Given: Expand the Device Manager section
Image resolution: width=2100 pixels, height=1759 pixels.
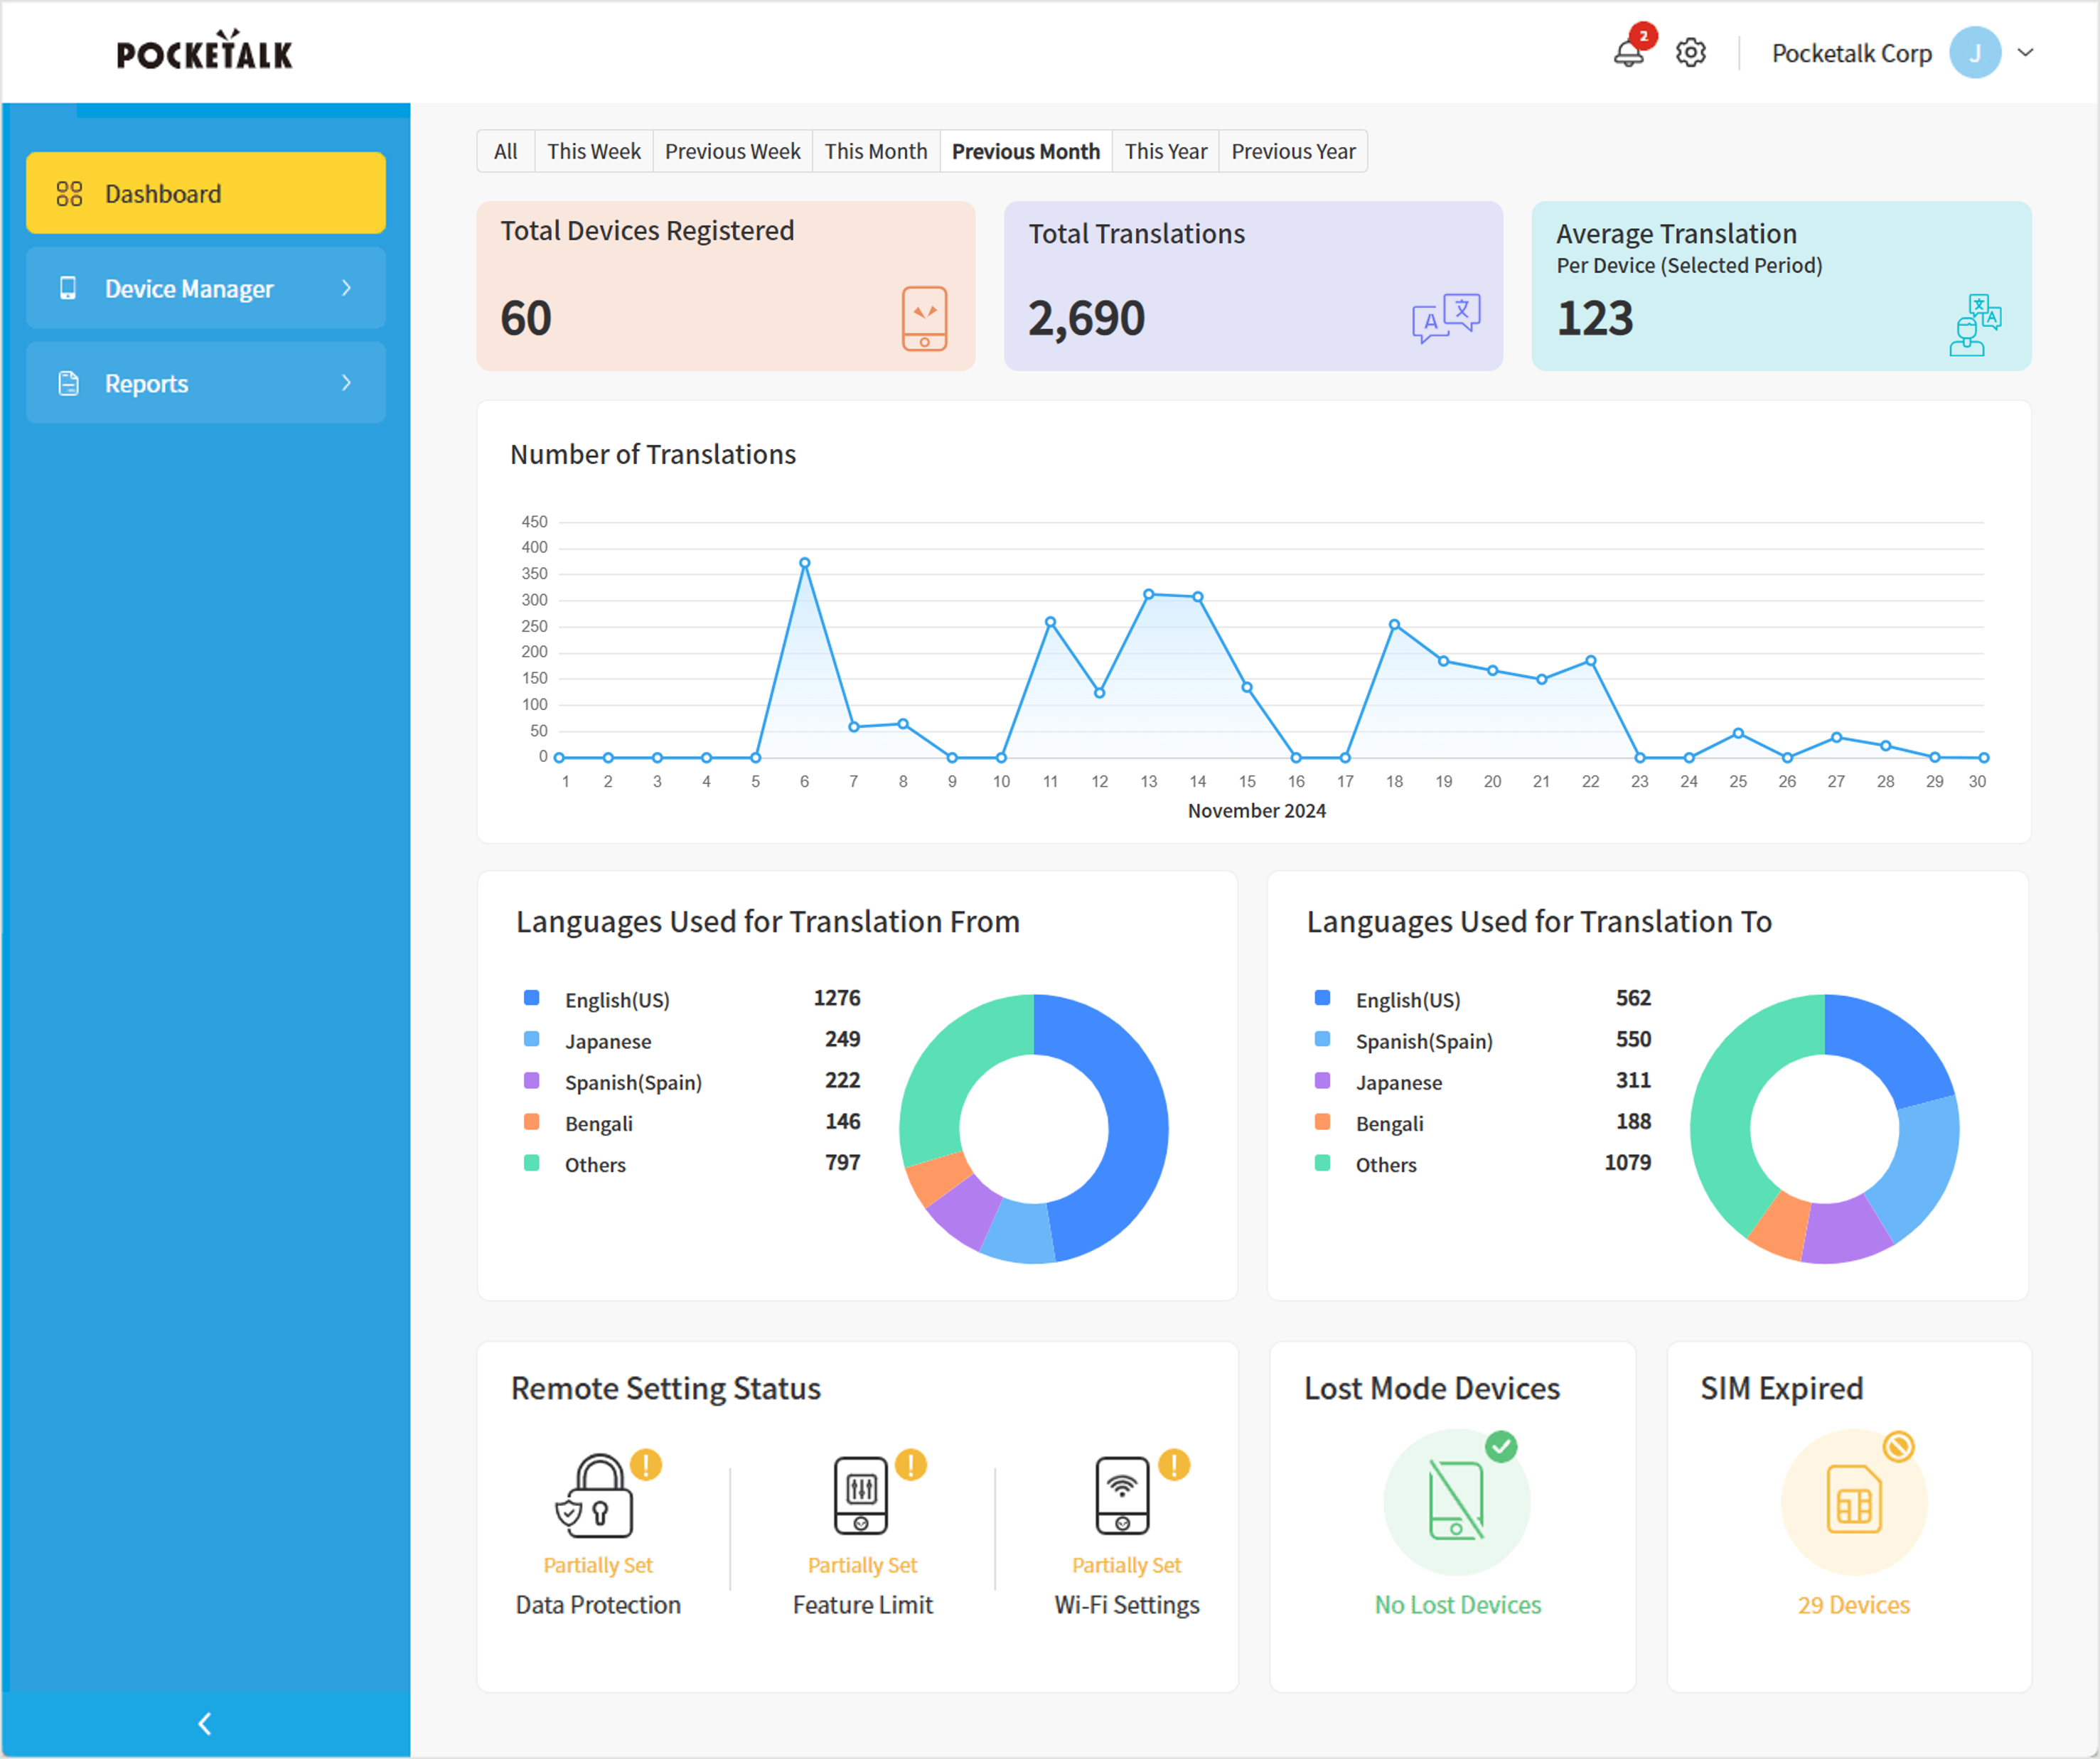Looking at the screenshot, I should coord(347,288).
